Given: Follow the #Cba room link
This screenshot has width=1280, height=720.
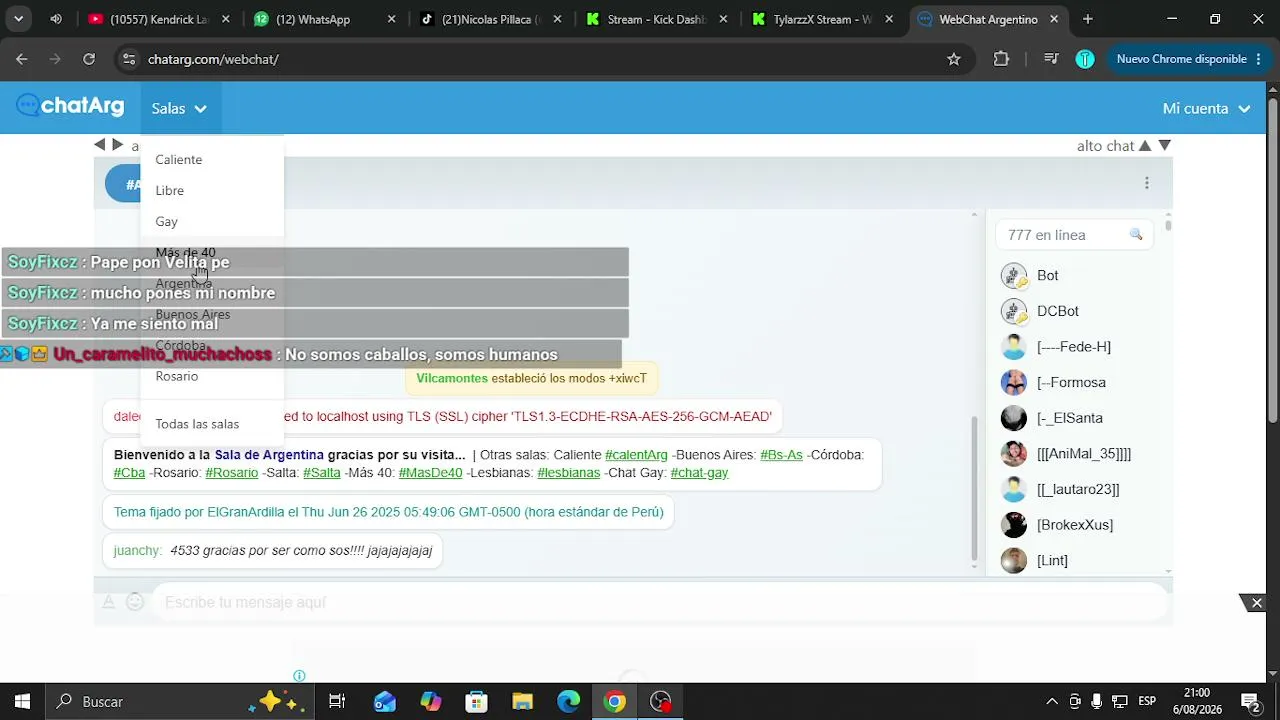Looking at the screenshot, I should pos(129,473).
